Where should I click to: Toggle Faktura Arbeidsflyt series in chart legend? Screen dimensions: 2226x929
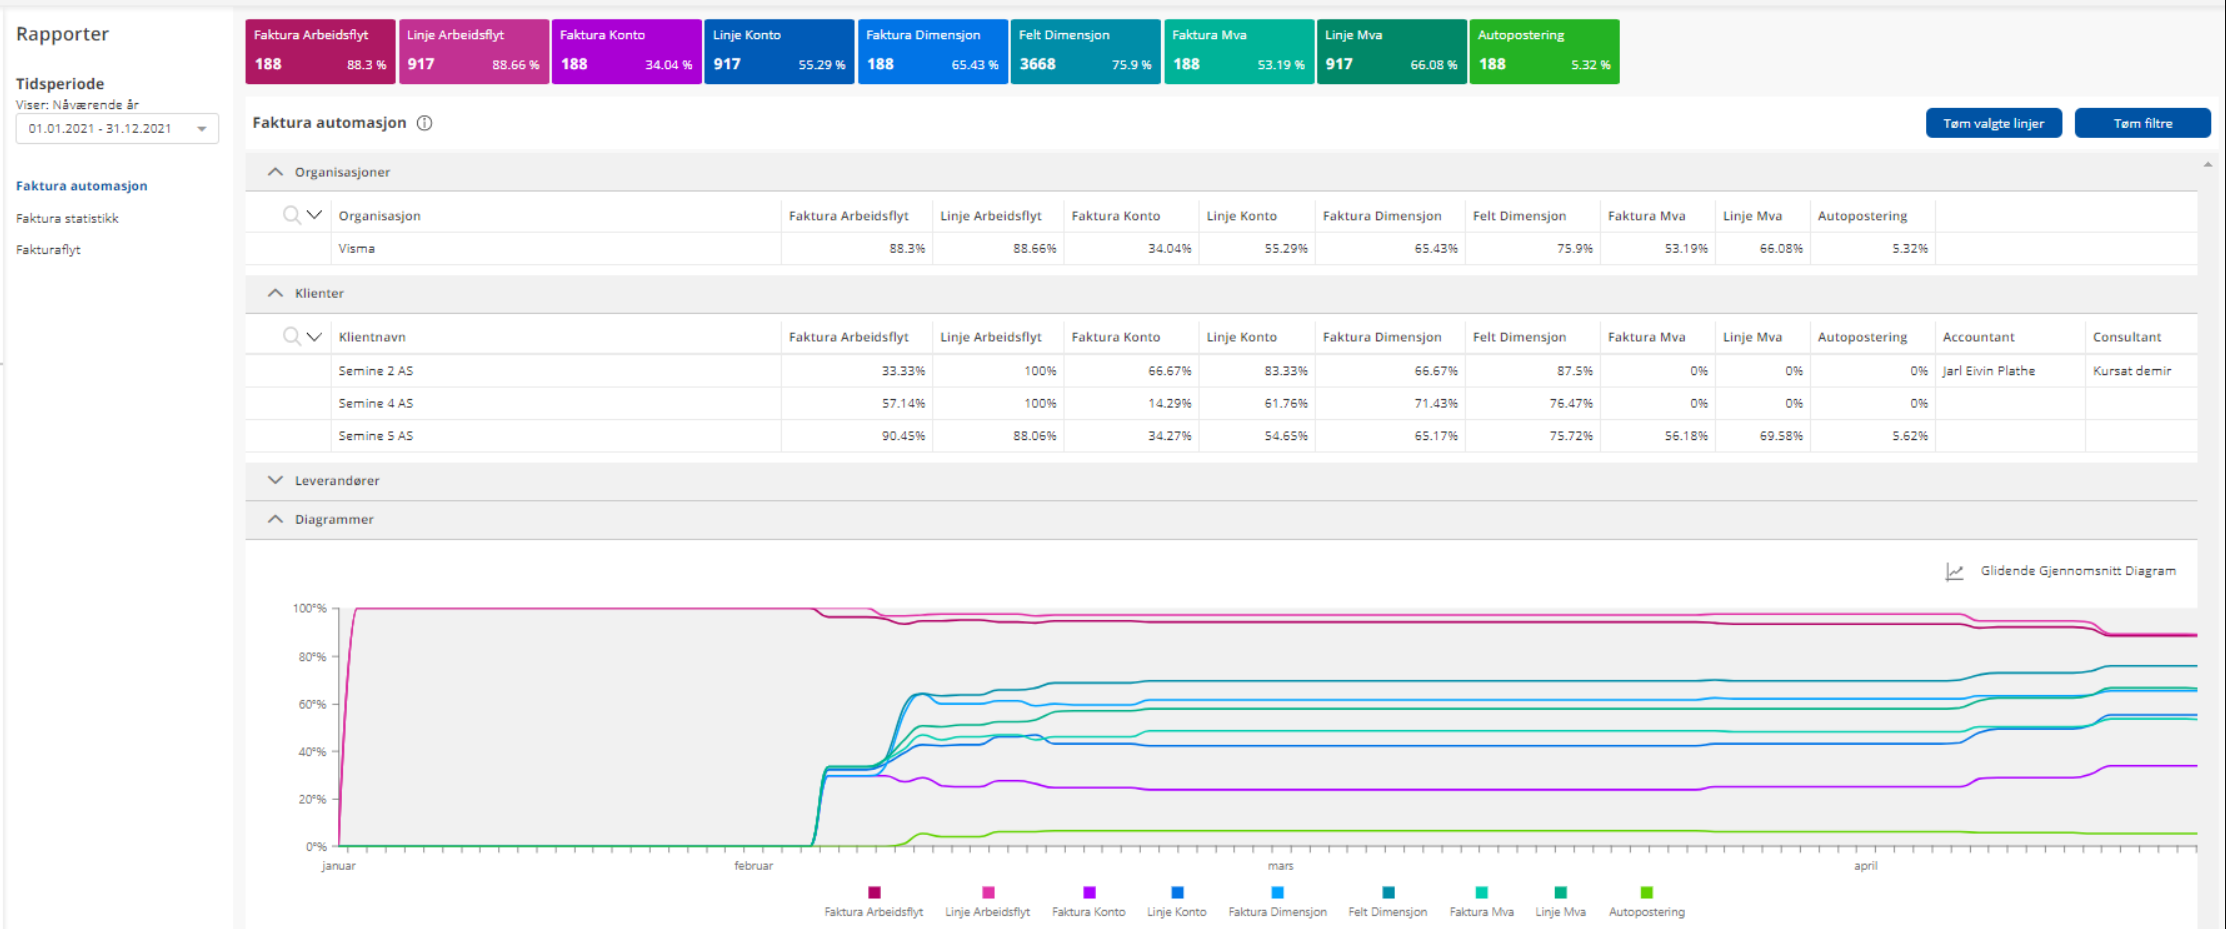click(873, 892)
